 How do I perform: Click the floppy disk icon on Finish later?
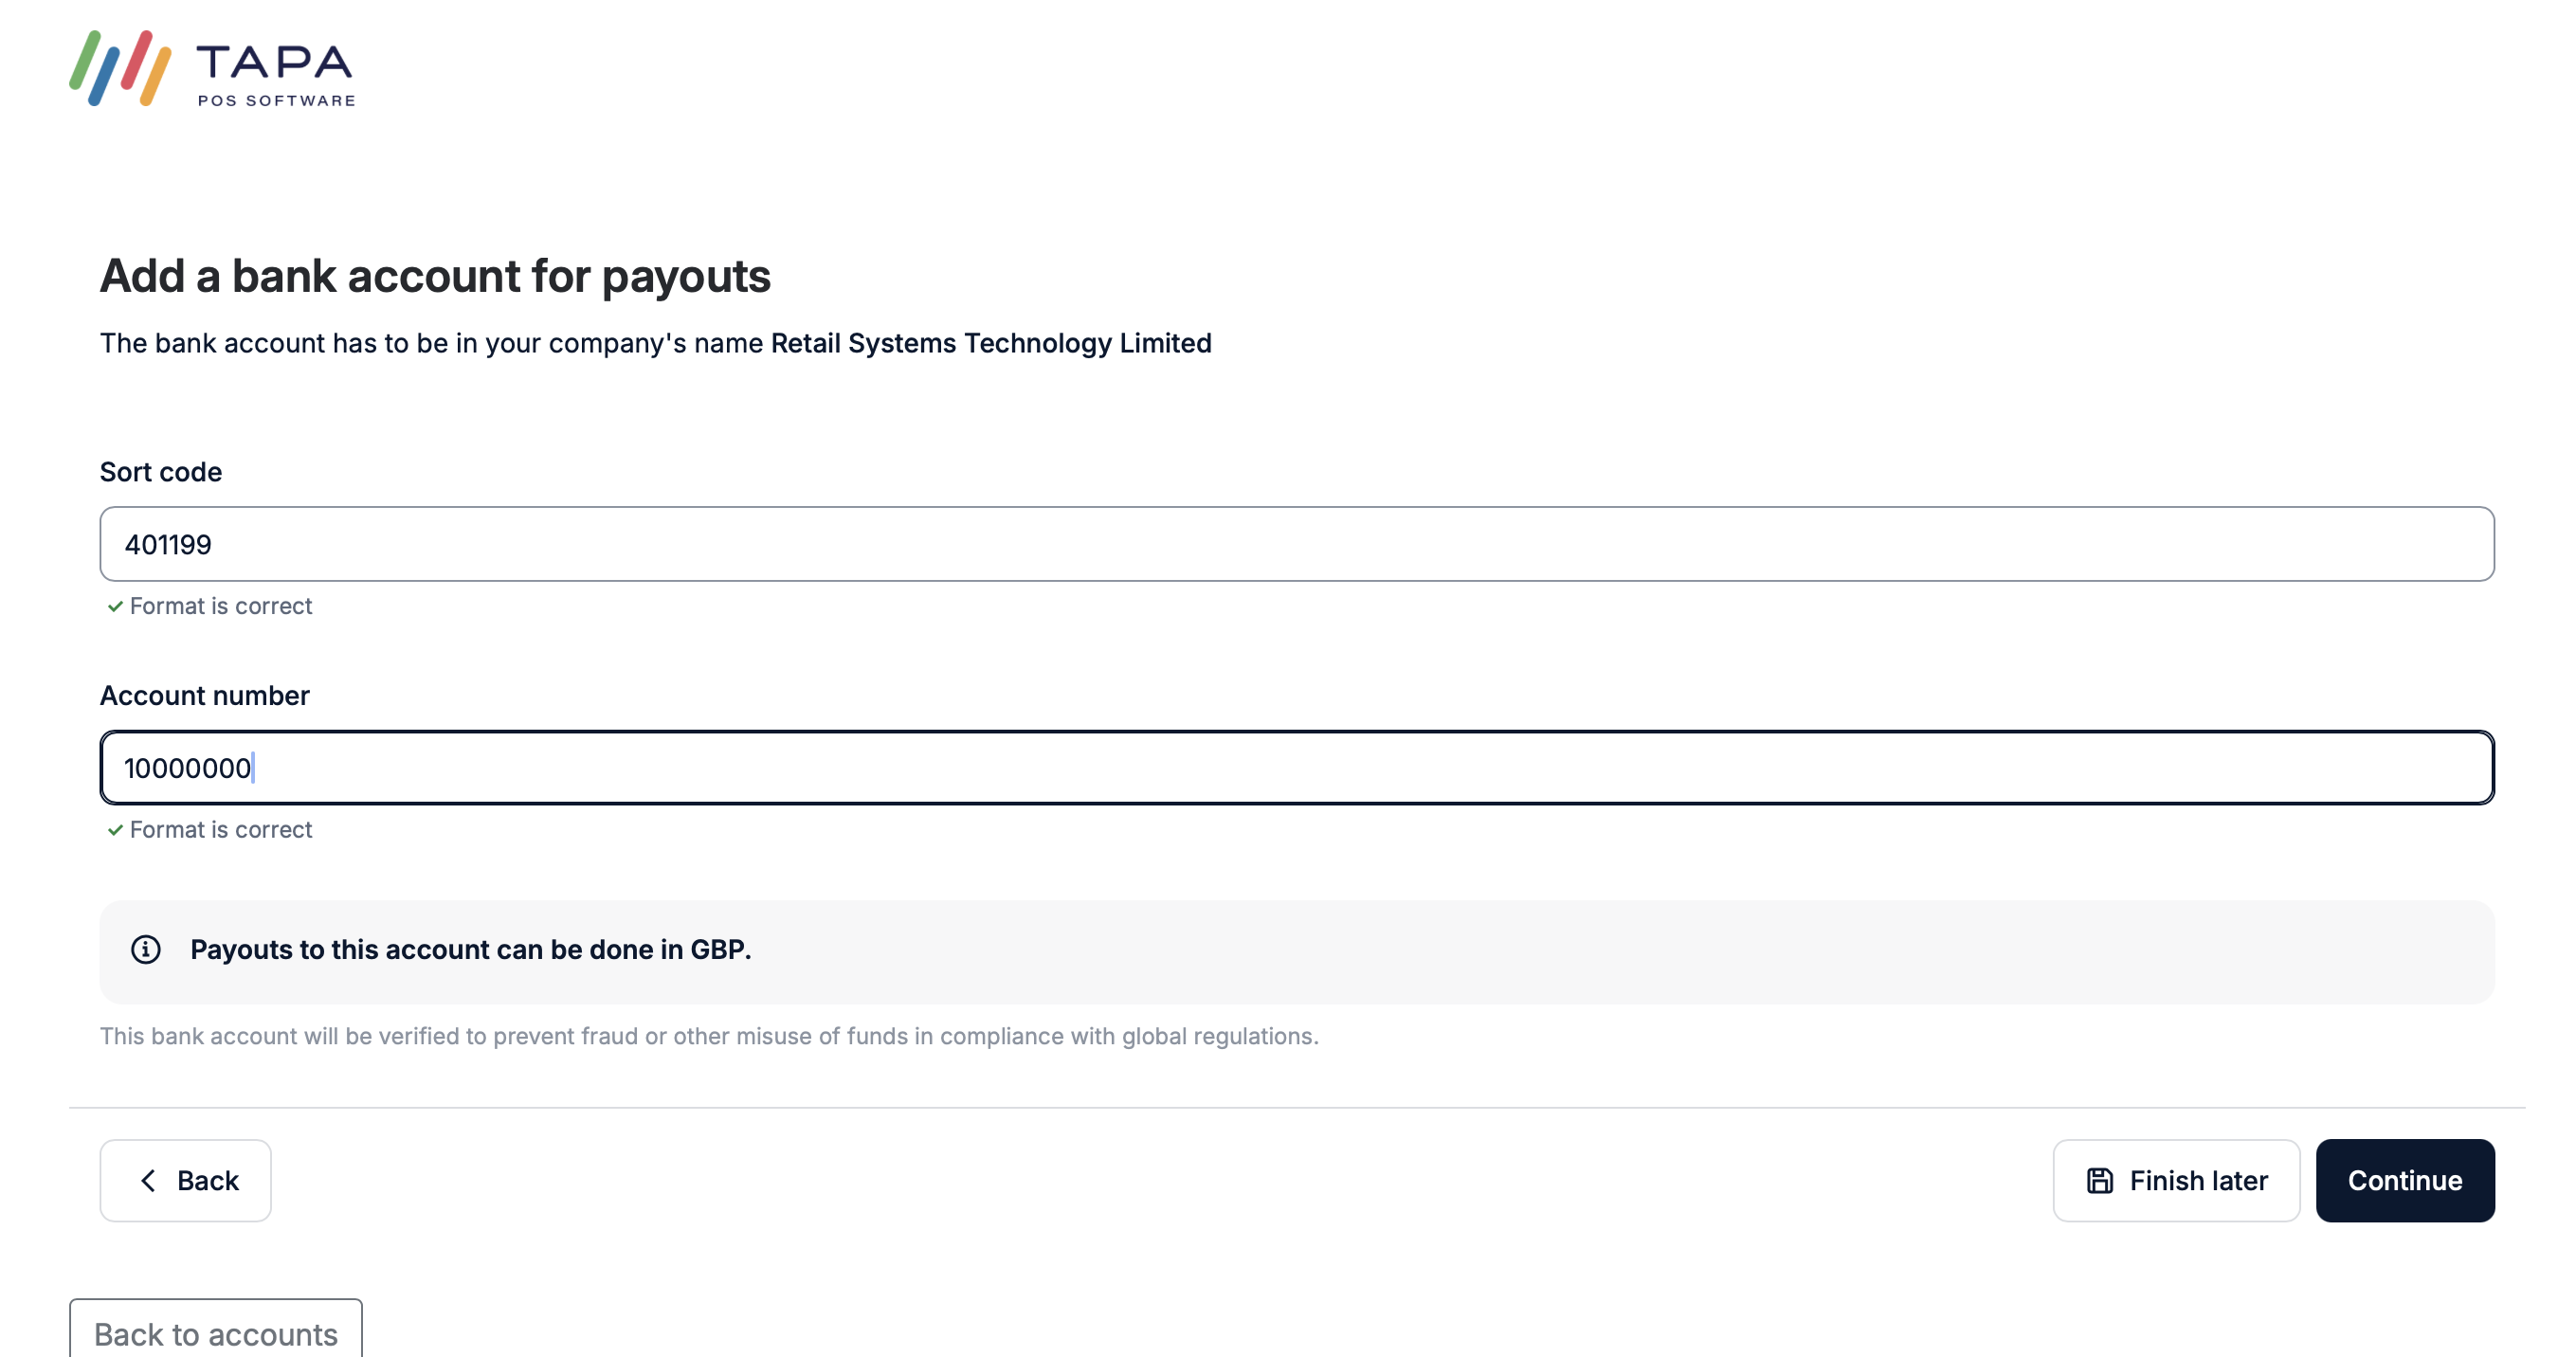point(2101,1180)
